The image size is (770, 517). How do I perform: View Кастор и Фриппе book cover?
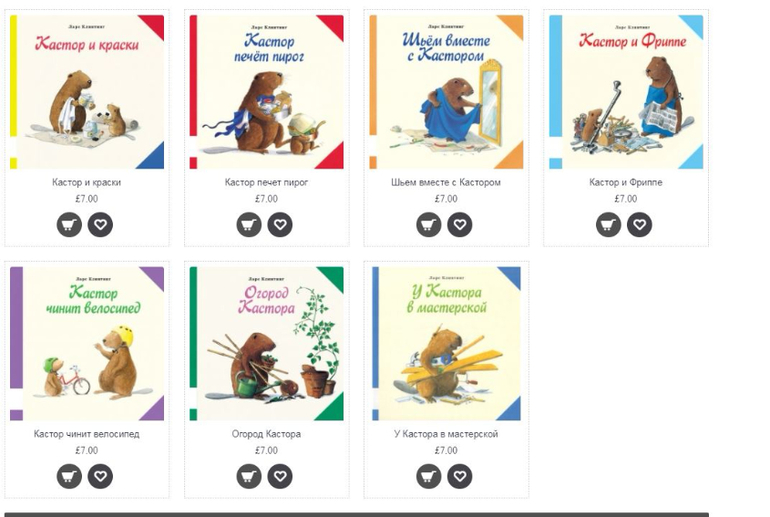point(626,92)
